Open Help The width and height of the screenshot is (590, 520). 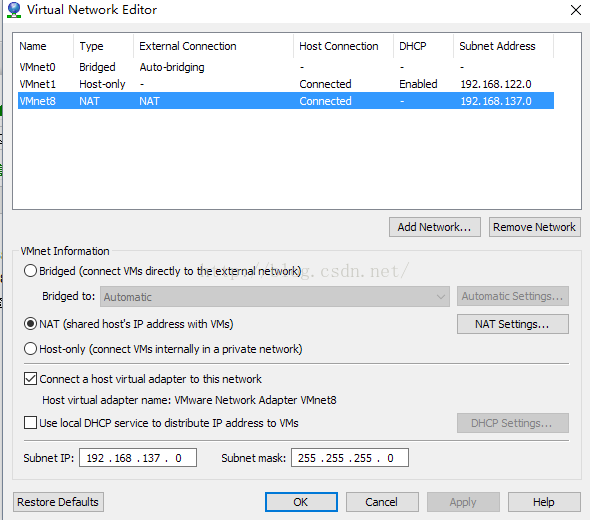click(544, 502)
